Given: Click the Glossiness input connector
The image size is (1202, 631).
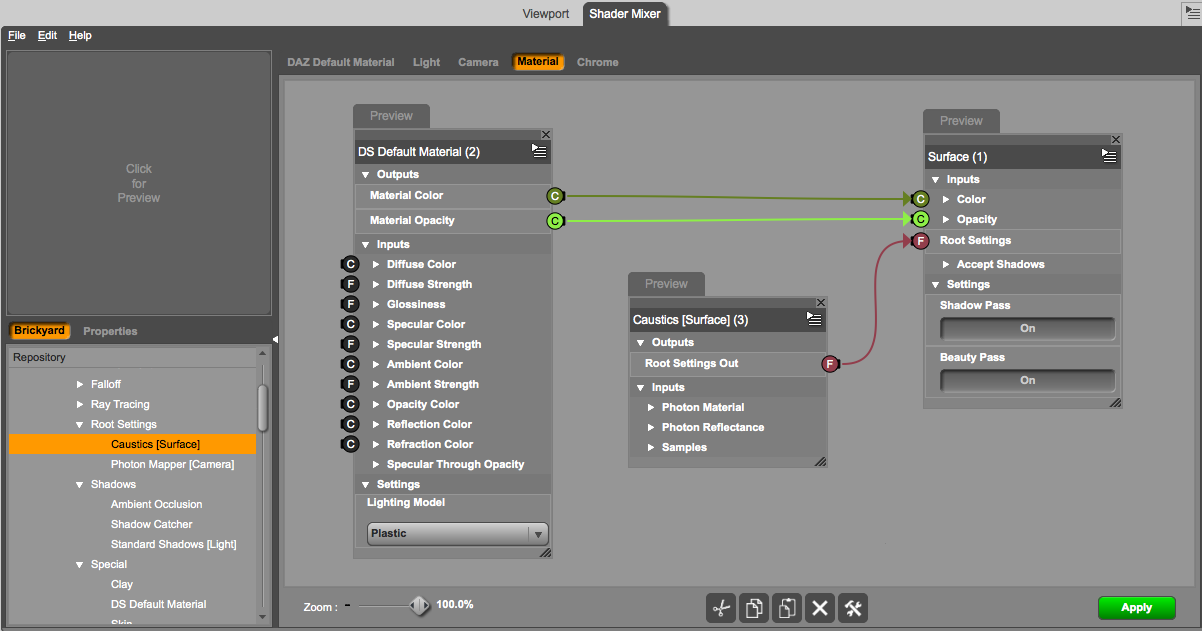Looking at the screenshot, I should pyautogui.click(x=350, y=304).
